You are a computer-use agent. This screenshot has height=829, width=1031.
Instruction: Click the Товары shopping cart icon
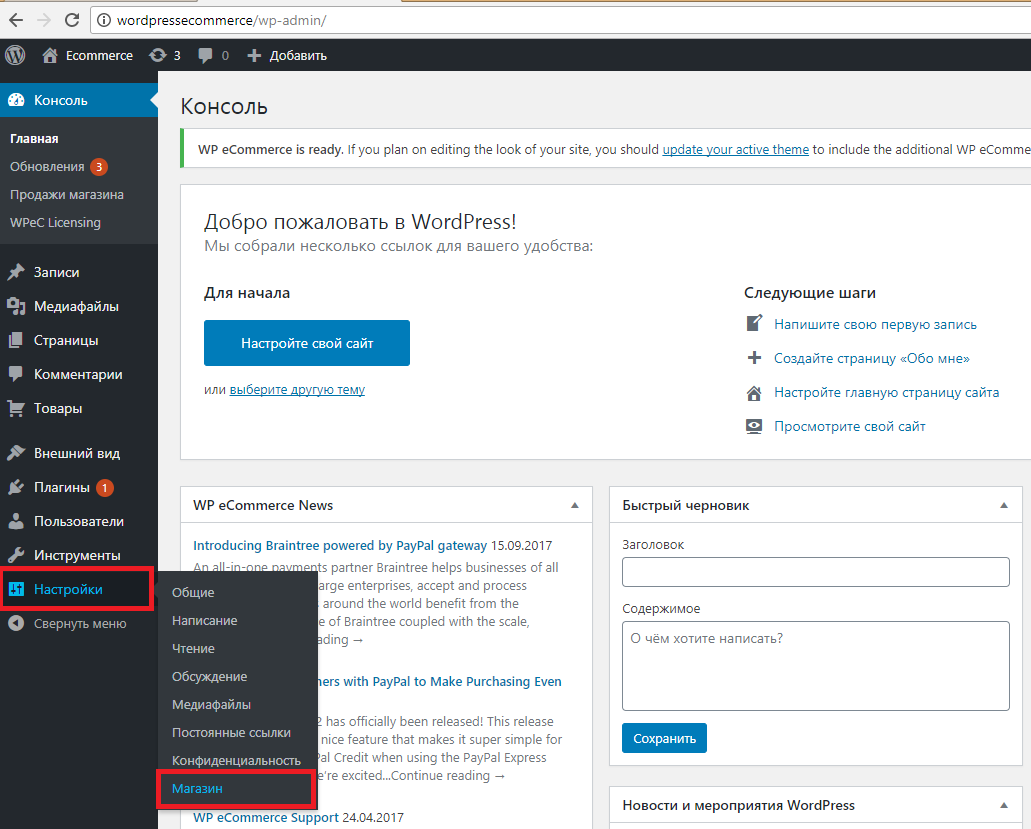point(16,408)
